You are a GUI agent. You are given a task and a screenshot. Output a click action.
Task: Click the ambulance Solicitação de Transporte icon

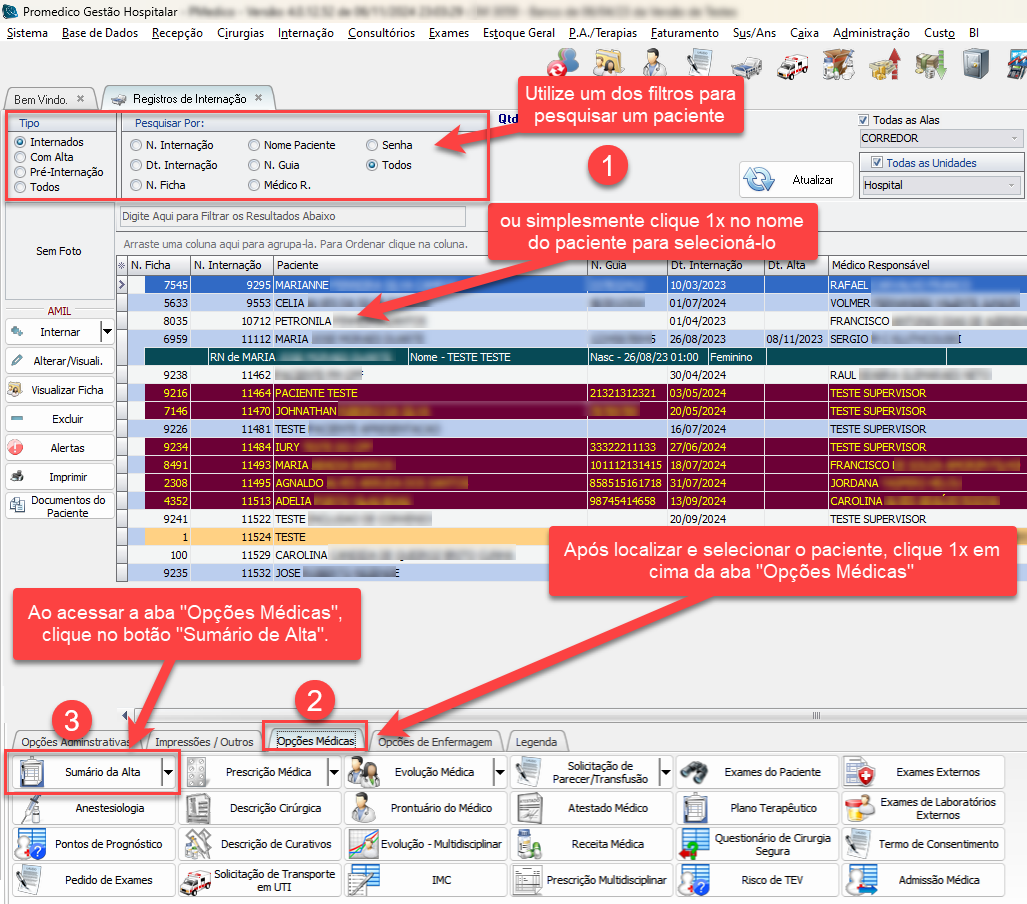(191, 881)
